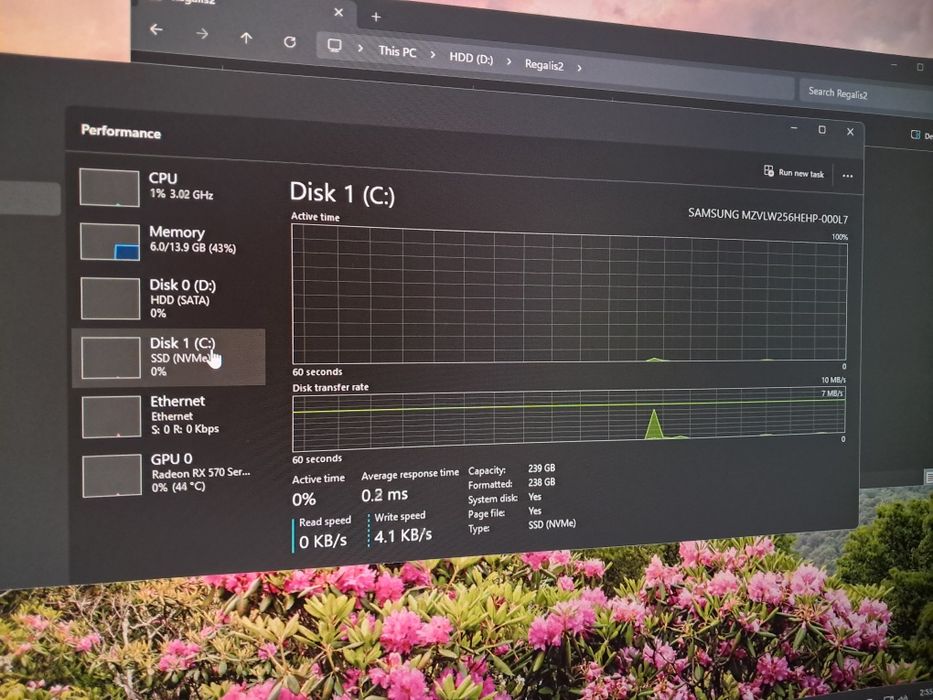Click the PC monitor icon in address bar
The width and height of the screenshot is (933, 700).
tap(334, 46)
